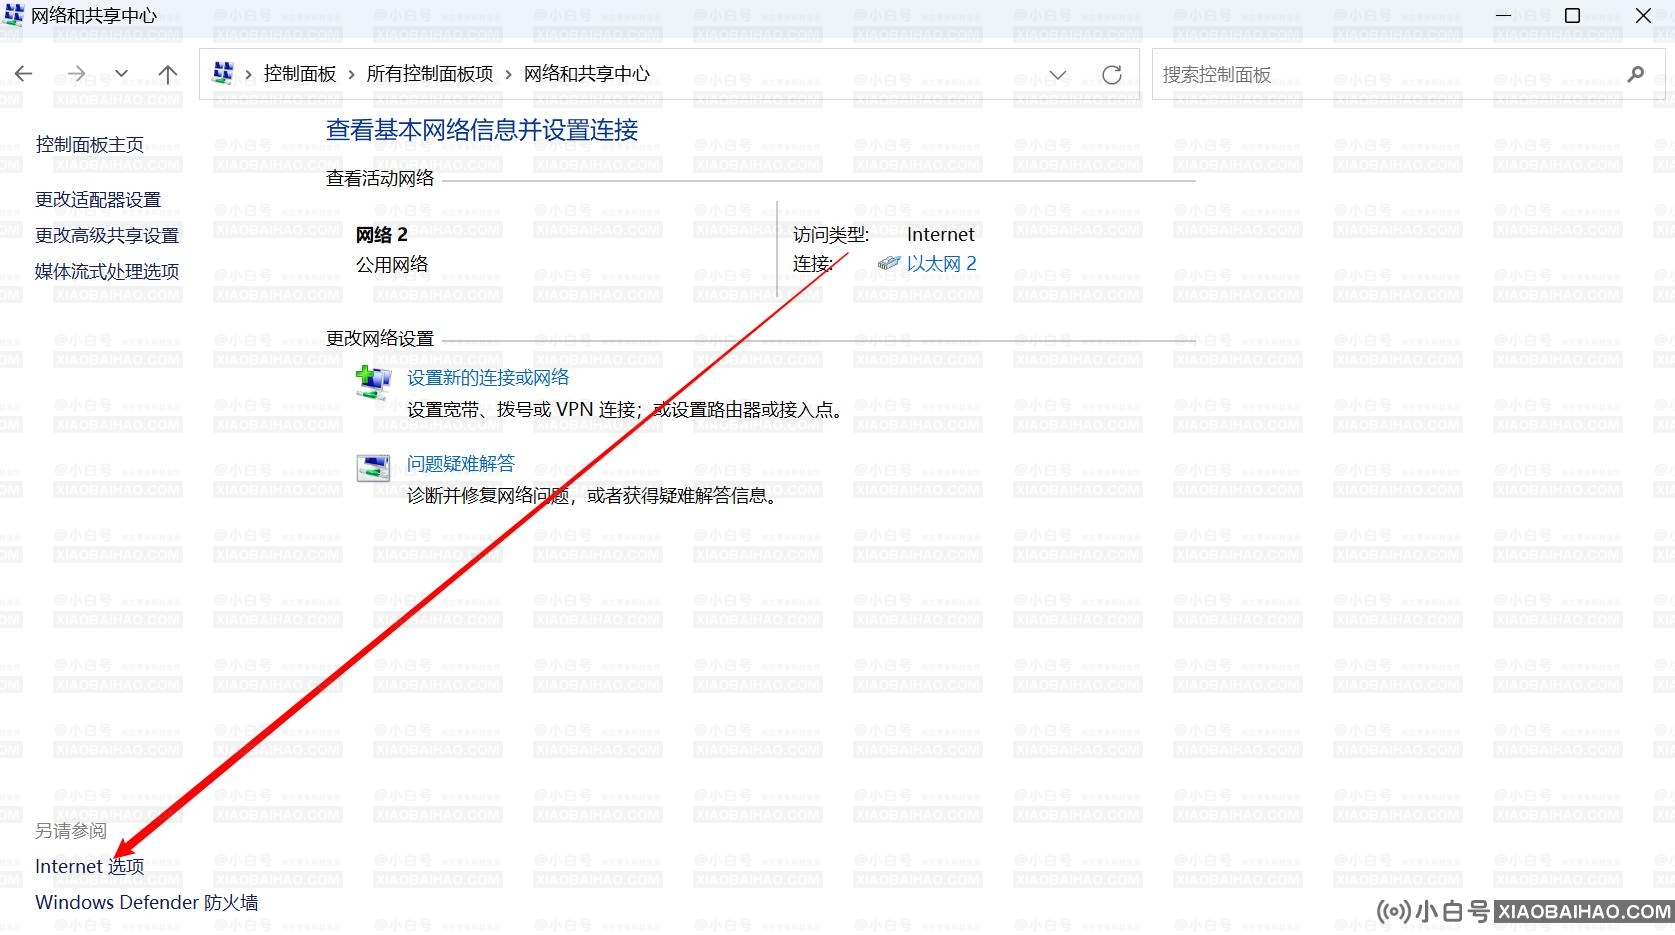
Task: Open Windows Defender 防火墙 link
Action: click(147, 903)
